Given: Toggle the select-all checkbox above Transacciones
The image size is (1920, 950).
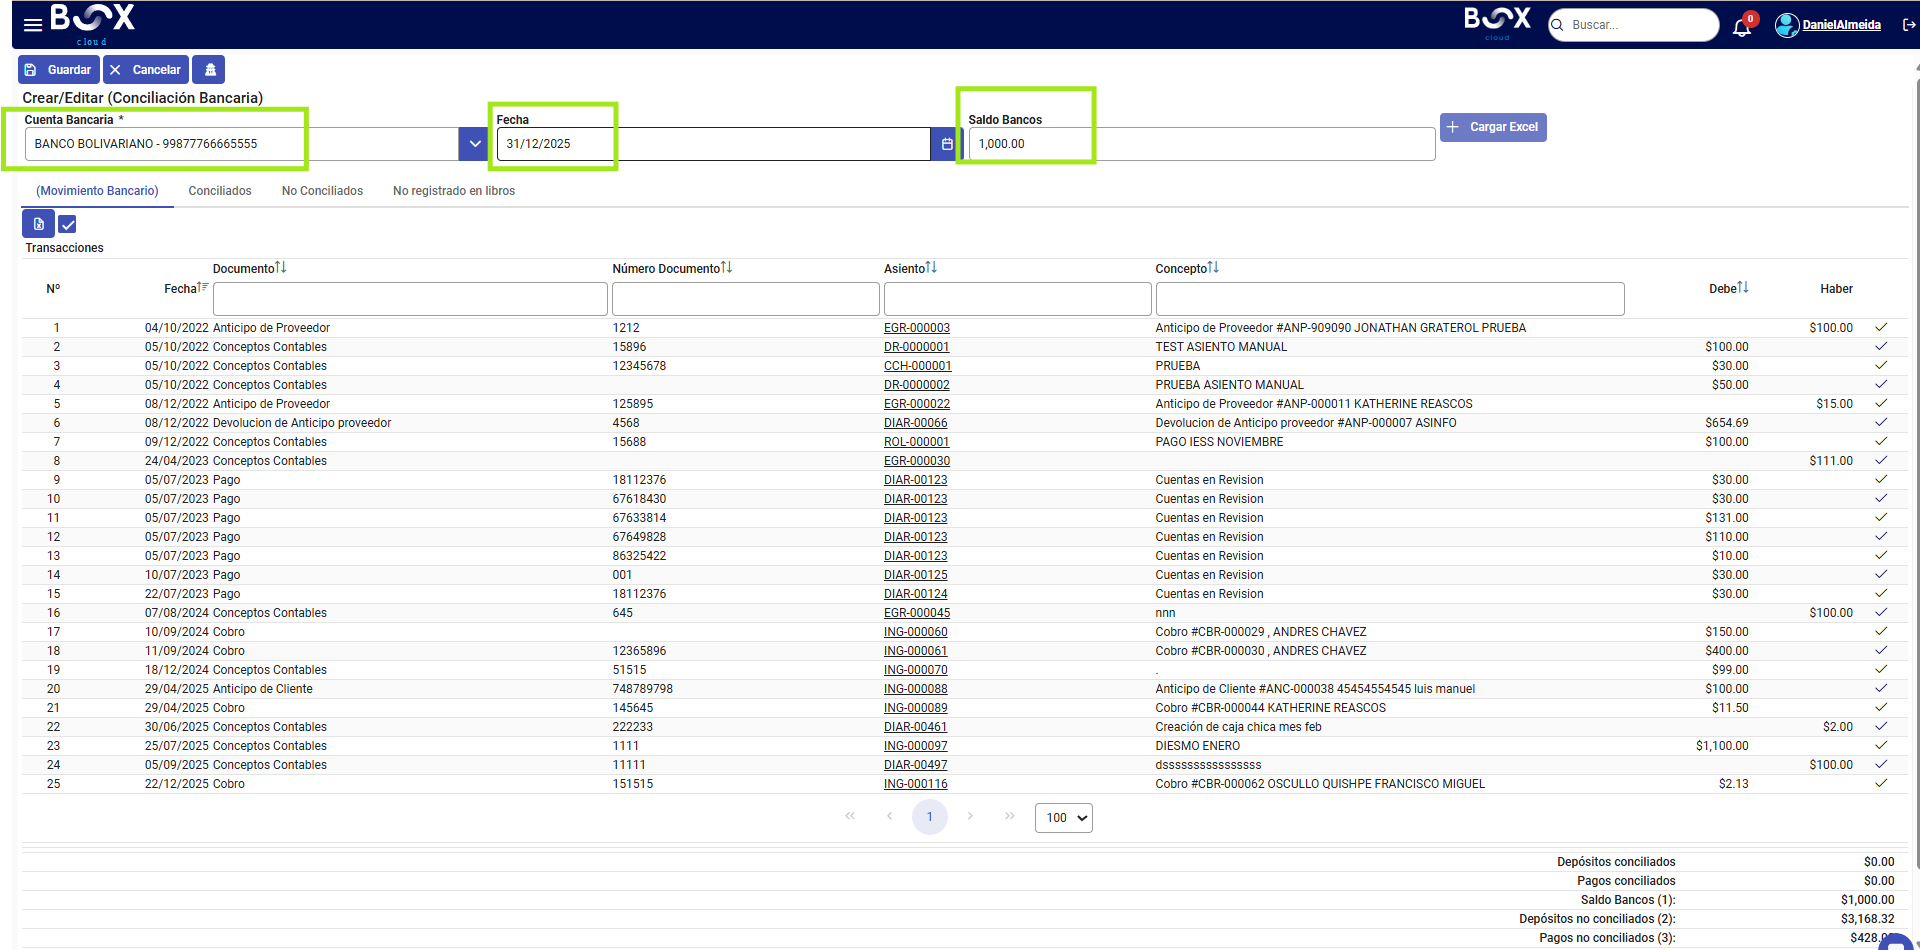Looking at the screenshot, I should [x=67, y=225].
